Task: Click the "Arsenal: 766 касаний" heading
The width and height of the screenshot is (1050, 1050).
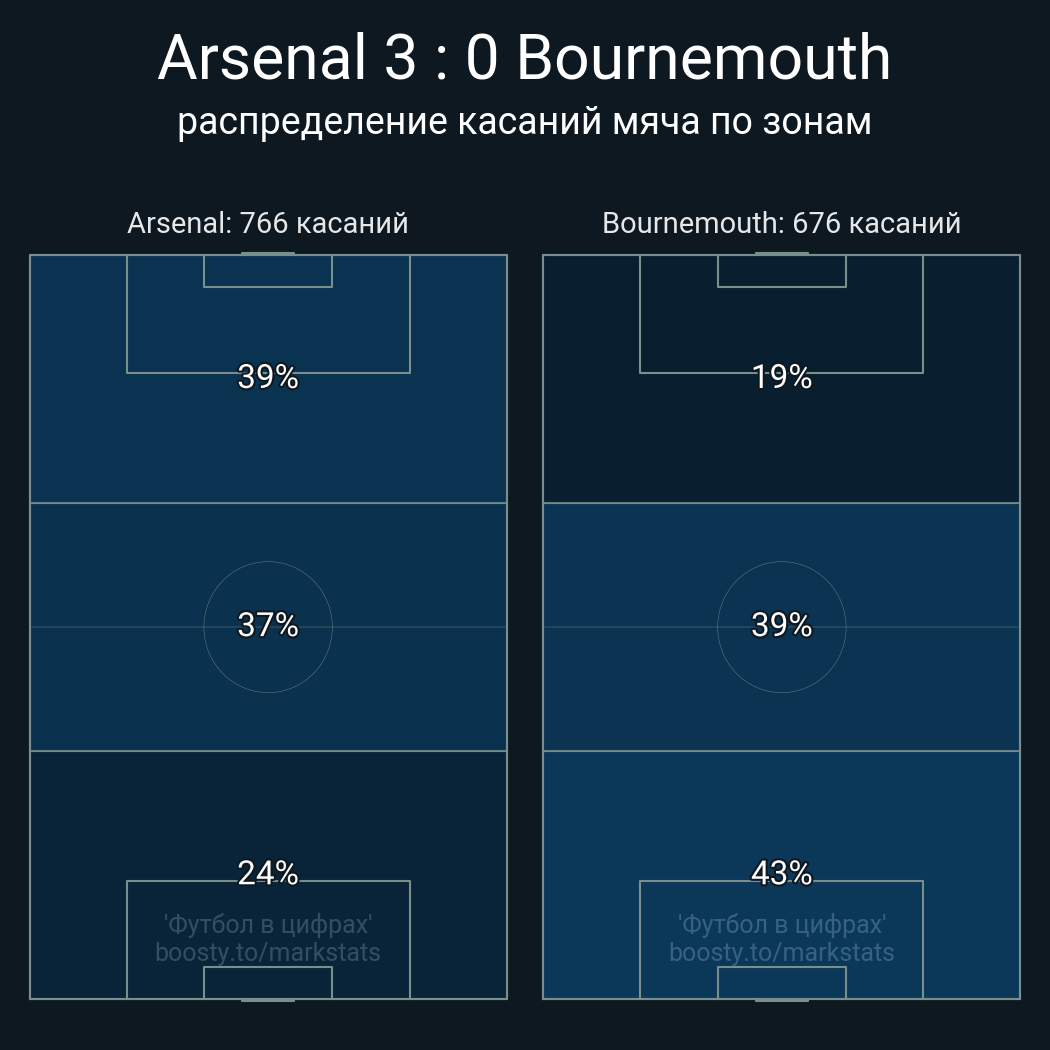Action: pyautogui.click(x=267, y=223)
